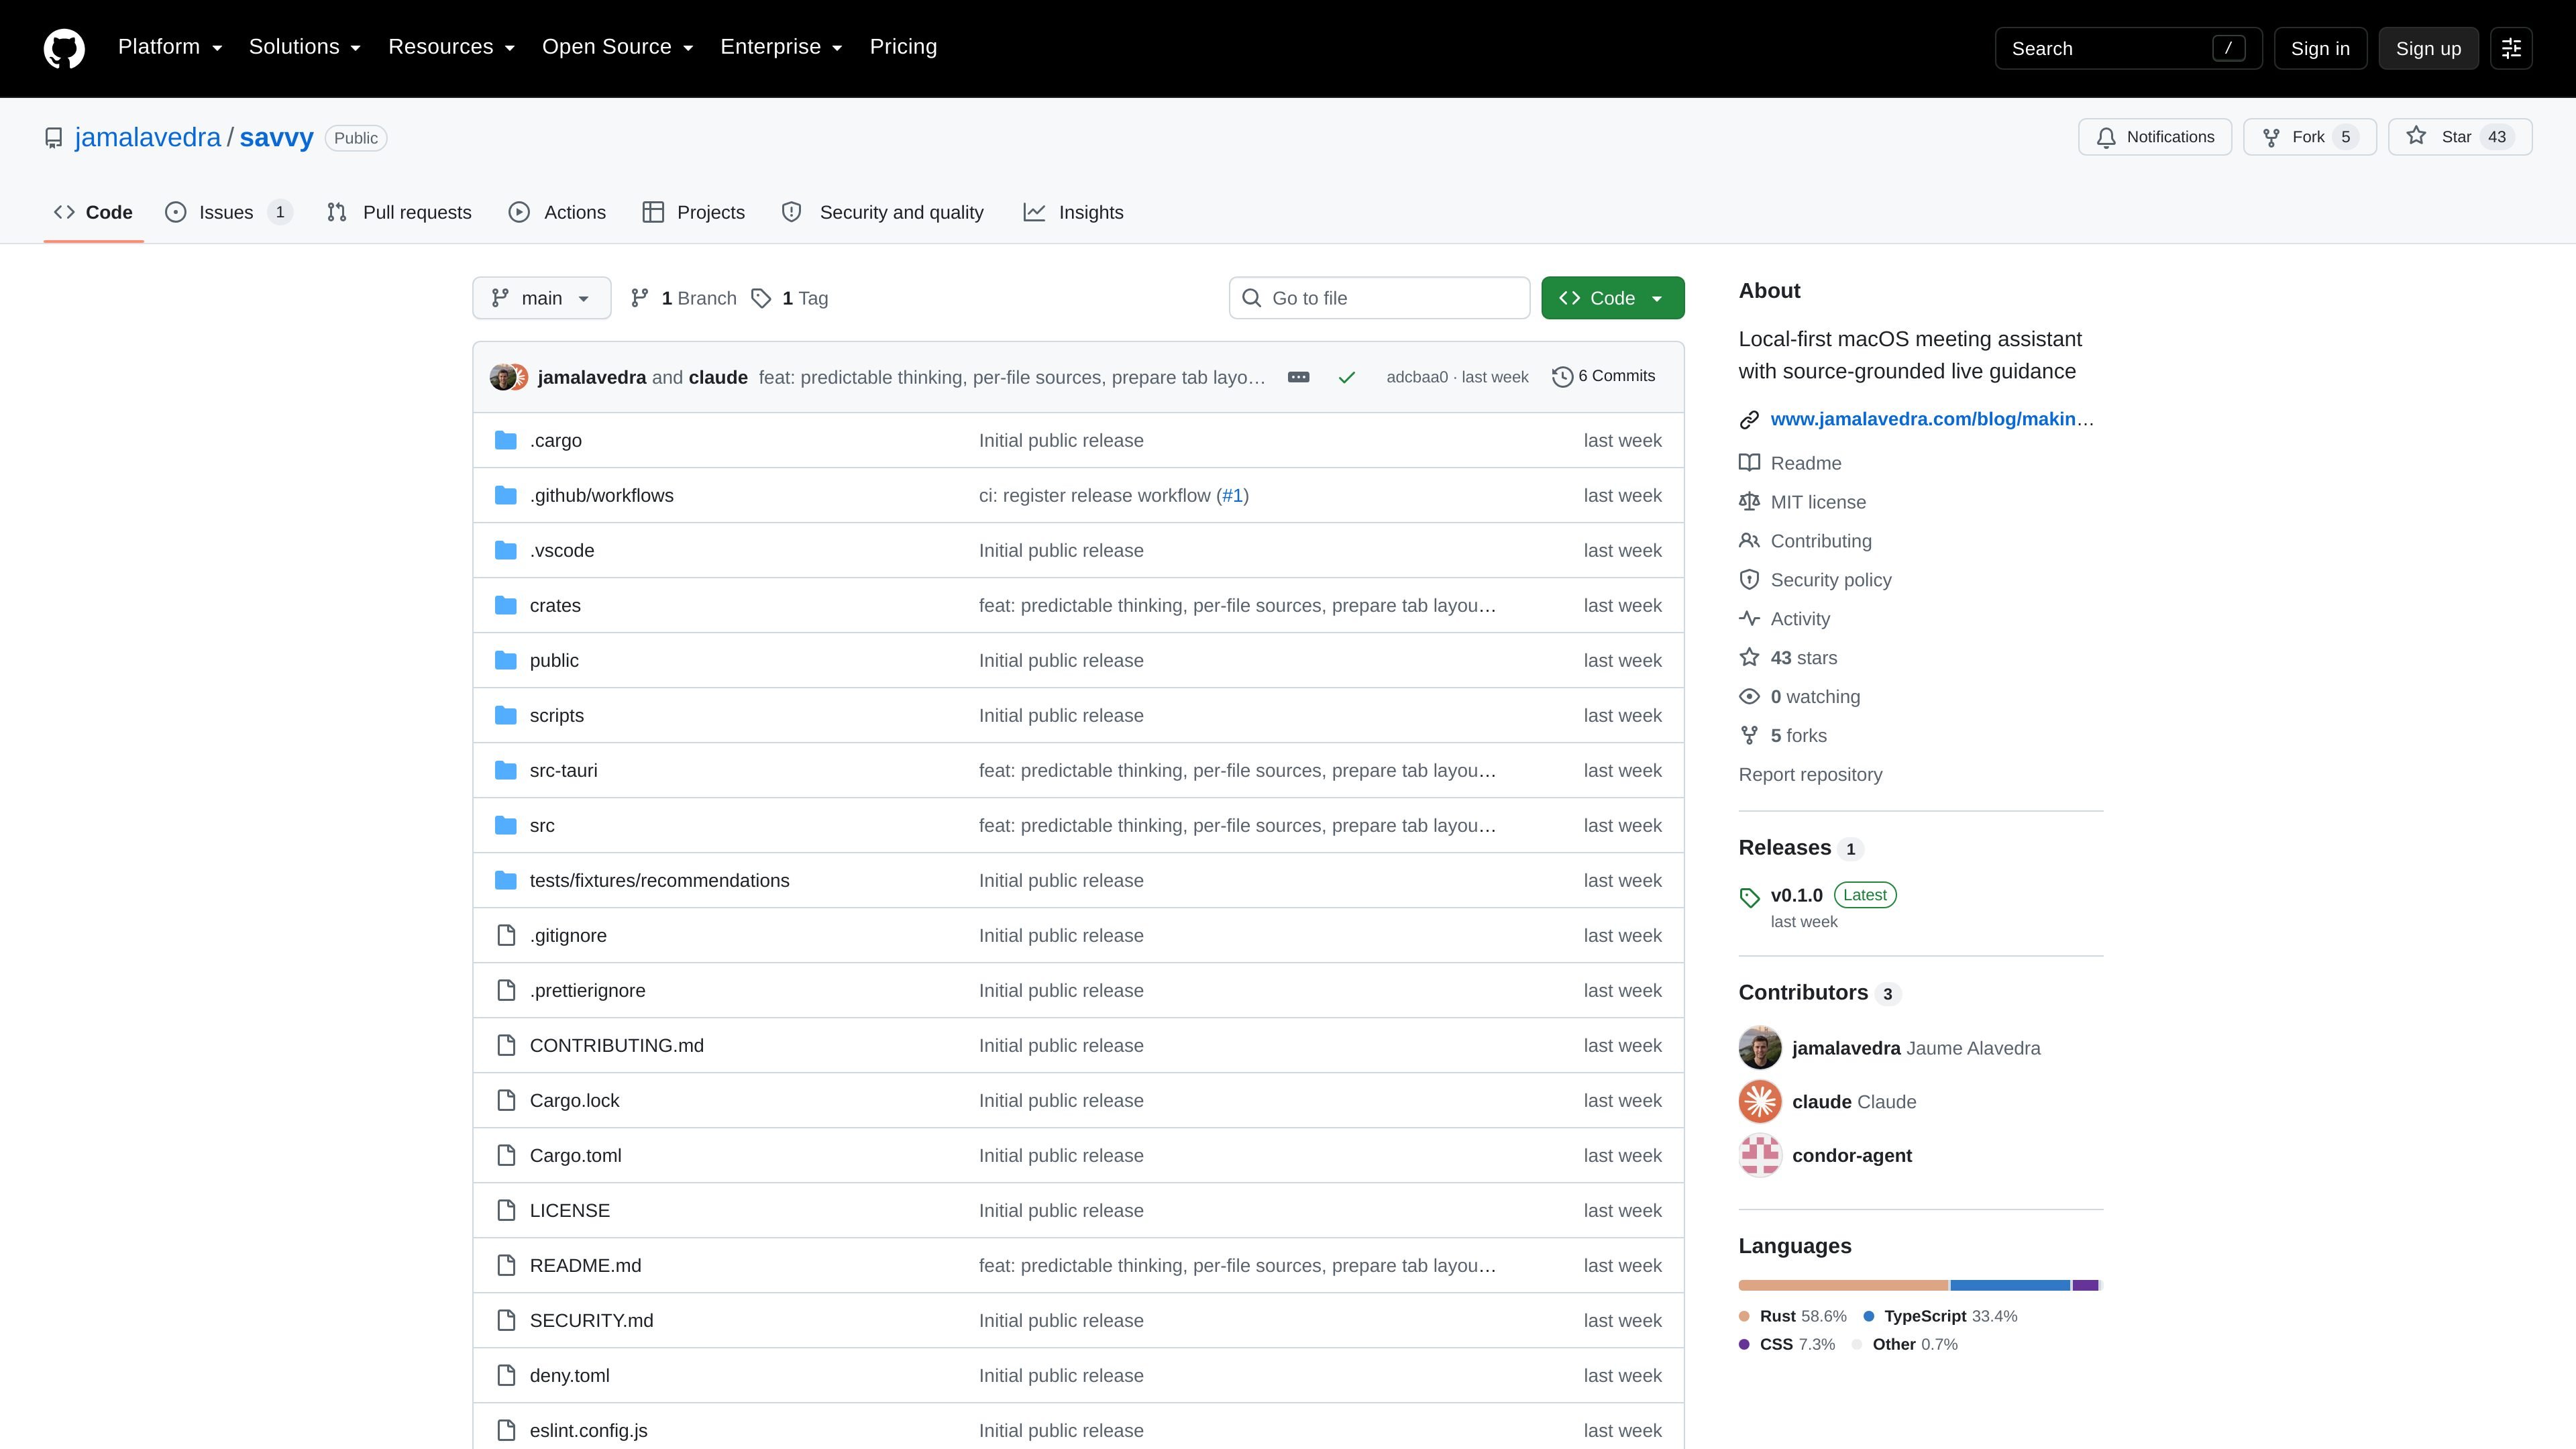Star the savvy repository
The image size is (2576, 1449).
click(x=2459, y=137)
